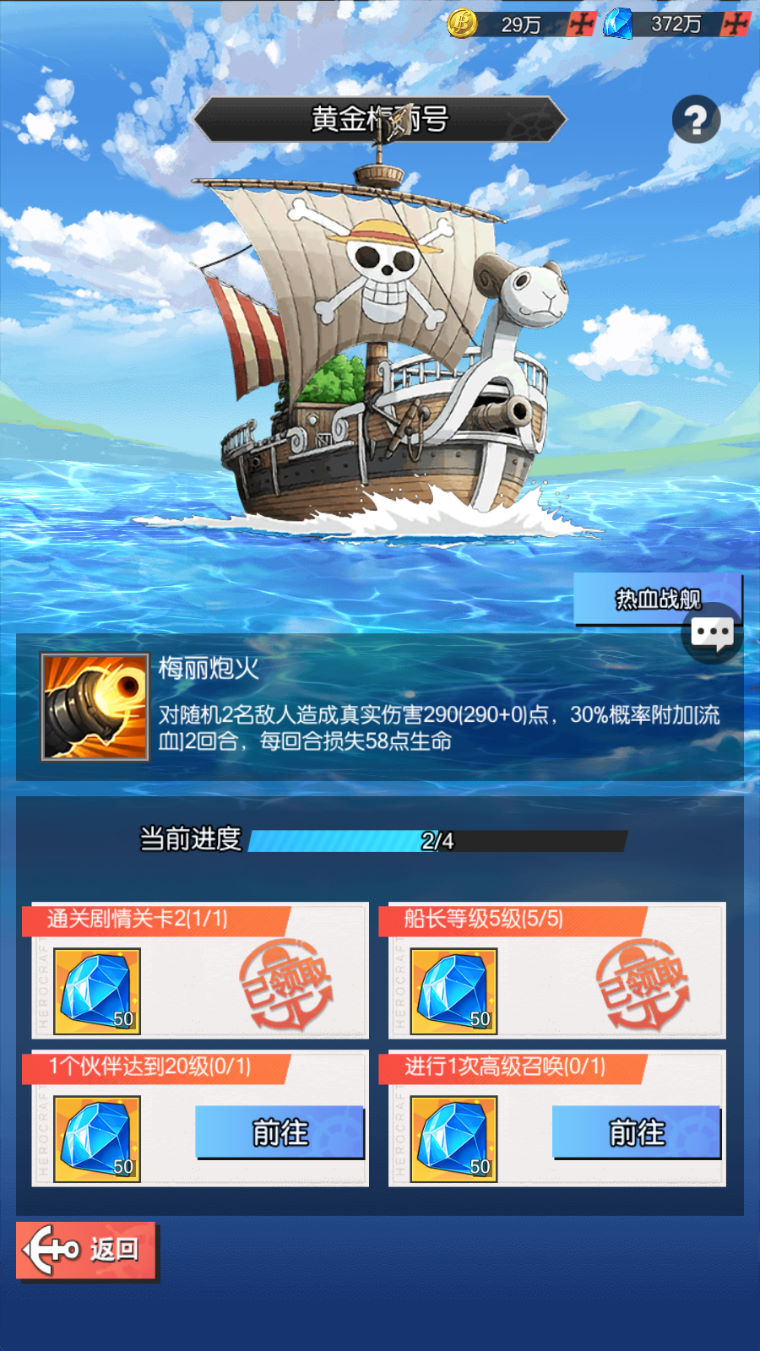Add diamonds with the plus button beside 372万
Screen dimensions: 760x1351
point(736,25)
